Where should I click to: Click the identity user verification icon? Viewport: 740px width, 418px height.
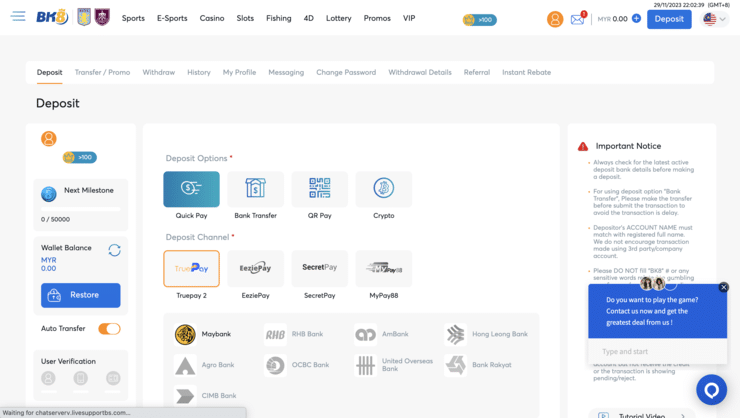coord(48,378)
